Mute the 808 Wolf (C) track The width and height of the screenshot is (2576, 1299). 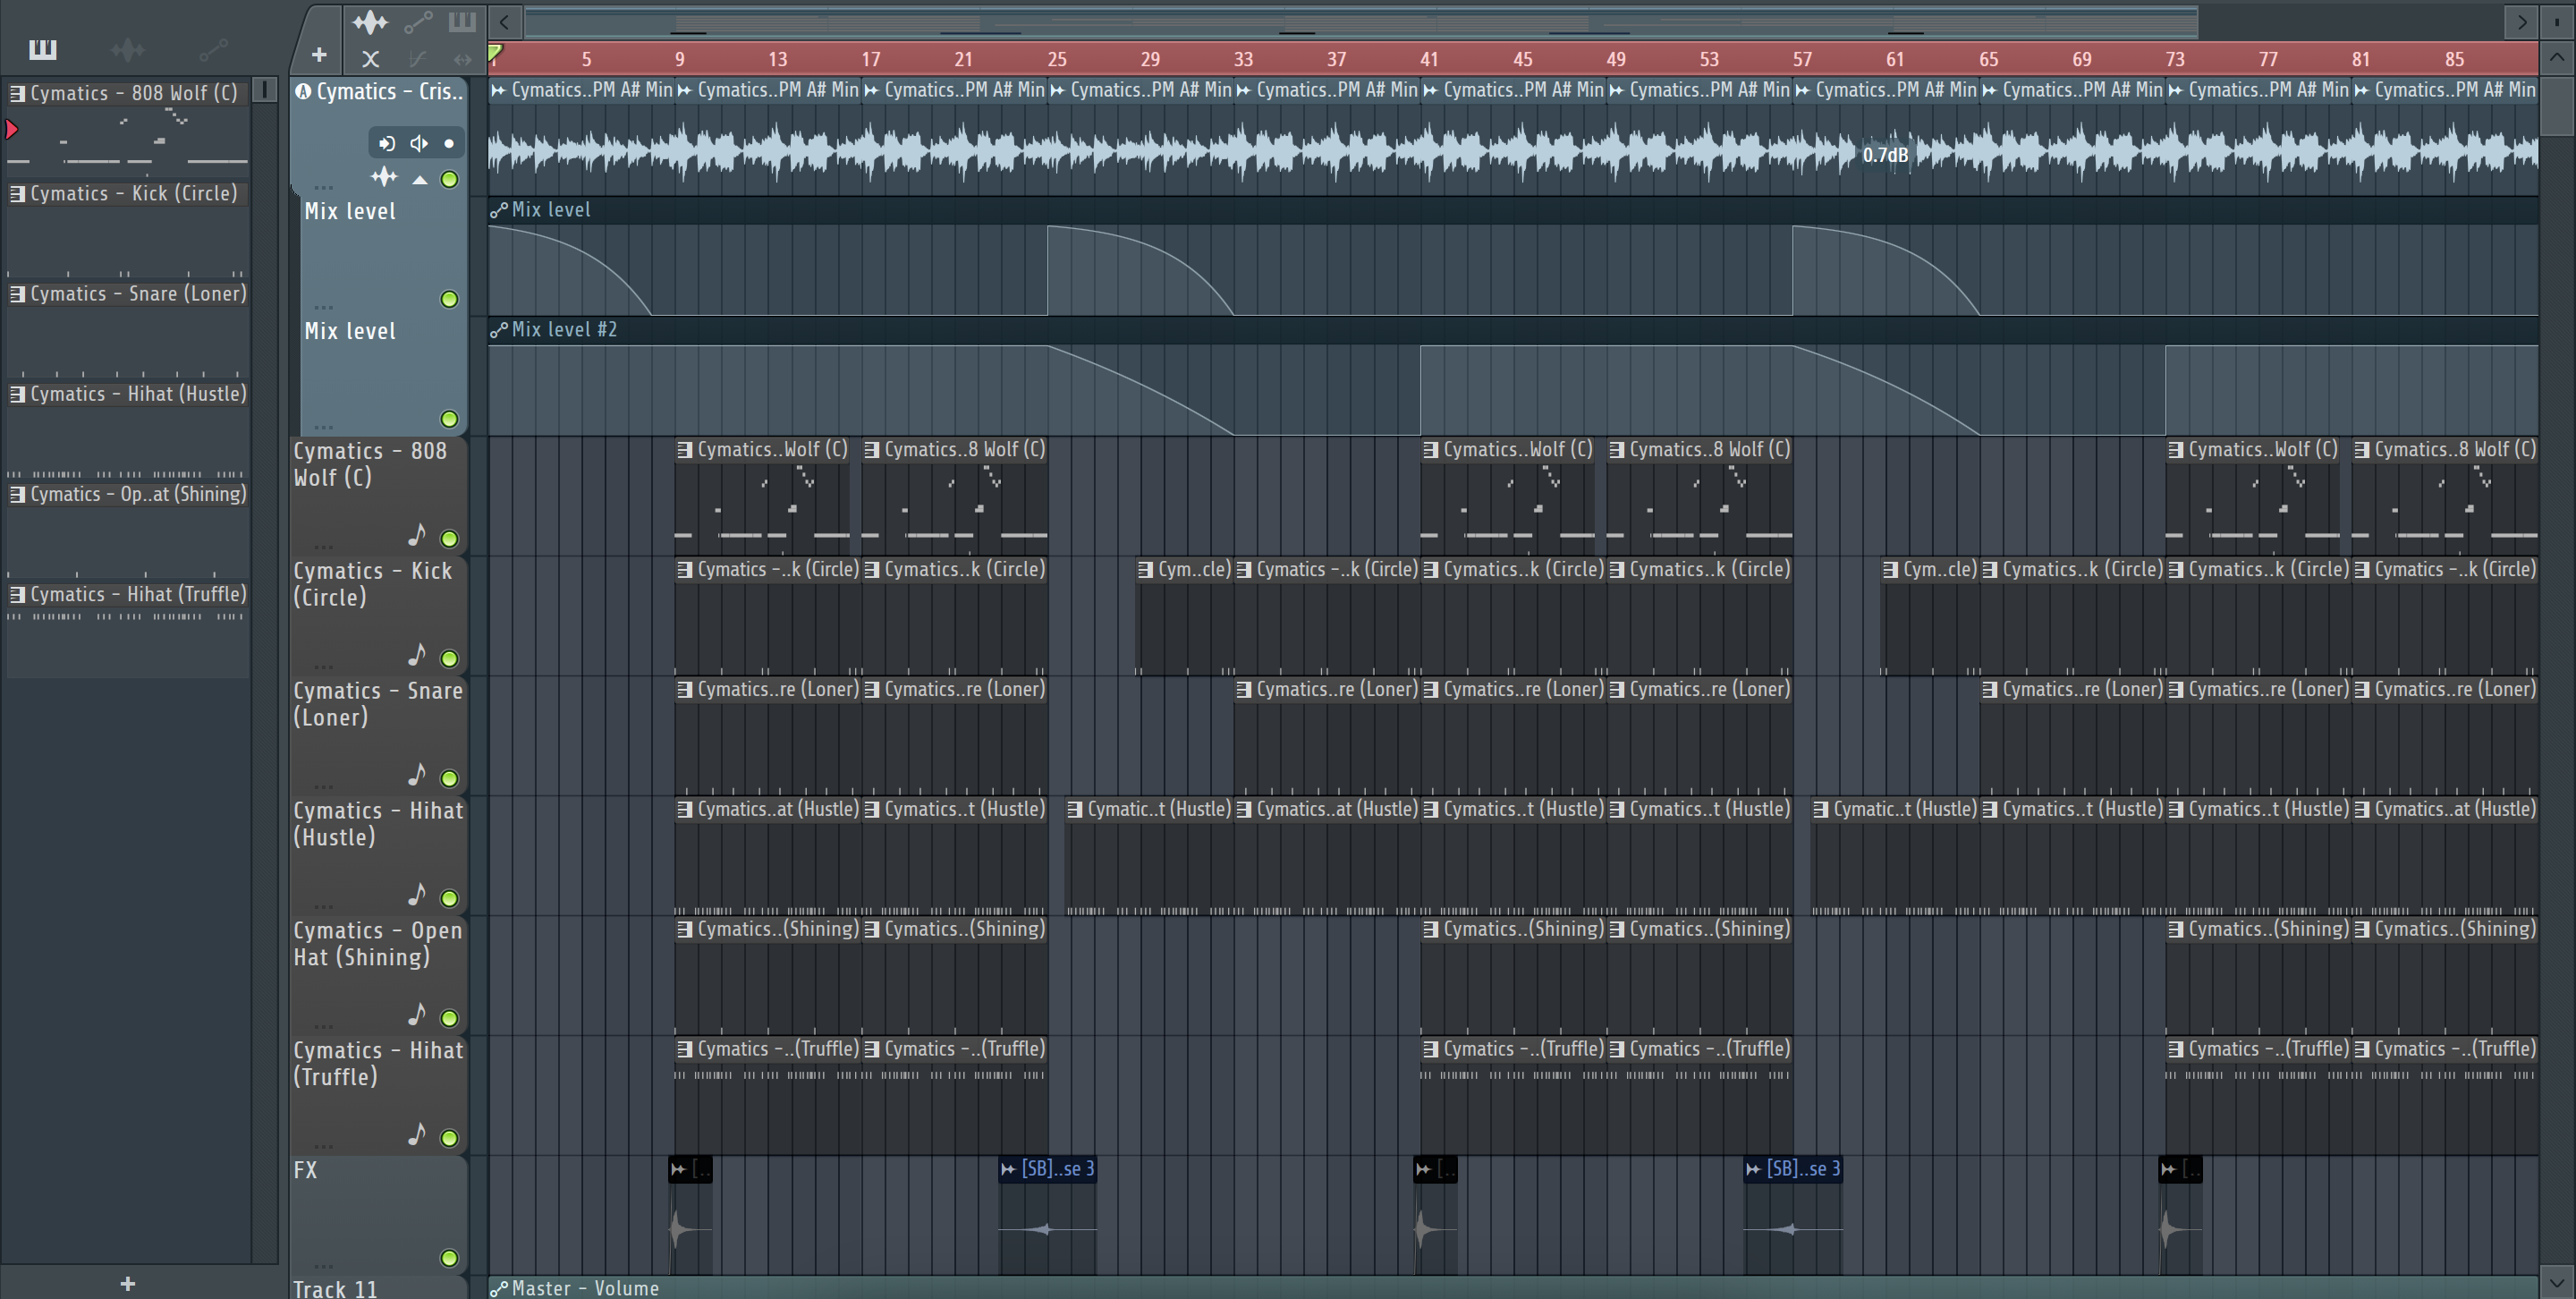pos(449,539)
